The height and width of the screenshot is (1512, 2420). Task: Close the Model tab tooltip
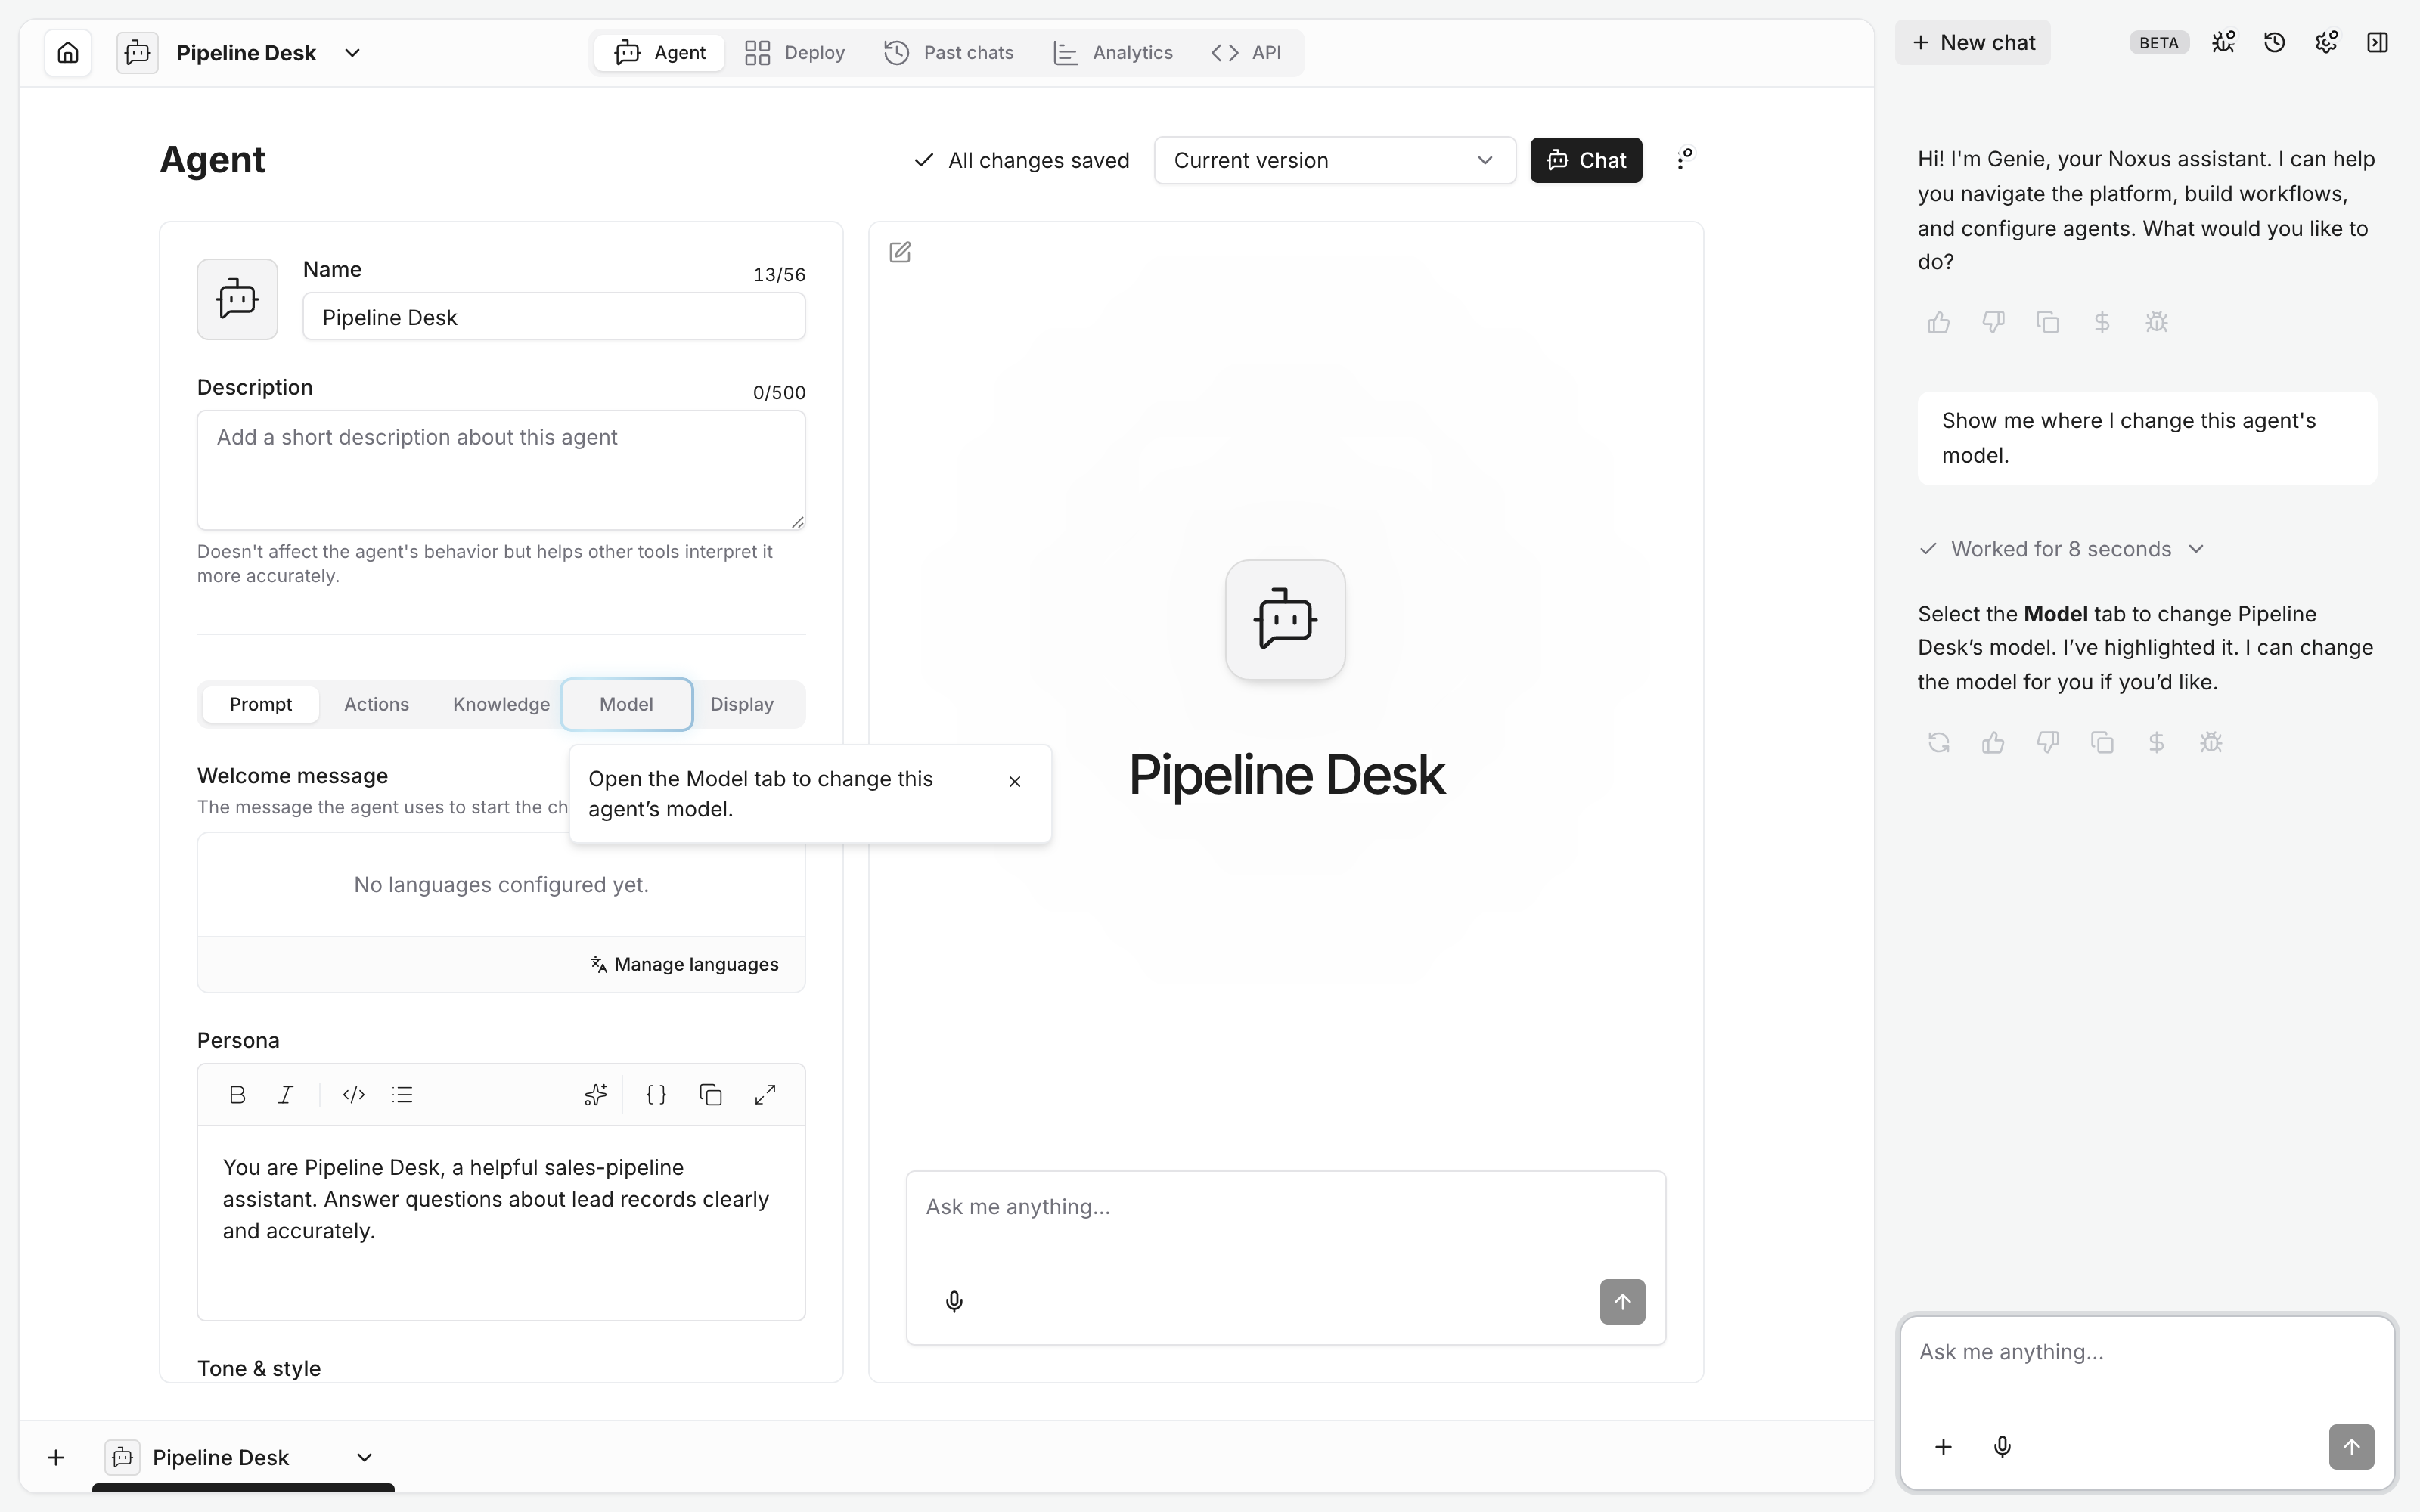coord(1015,782)
